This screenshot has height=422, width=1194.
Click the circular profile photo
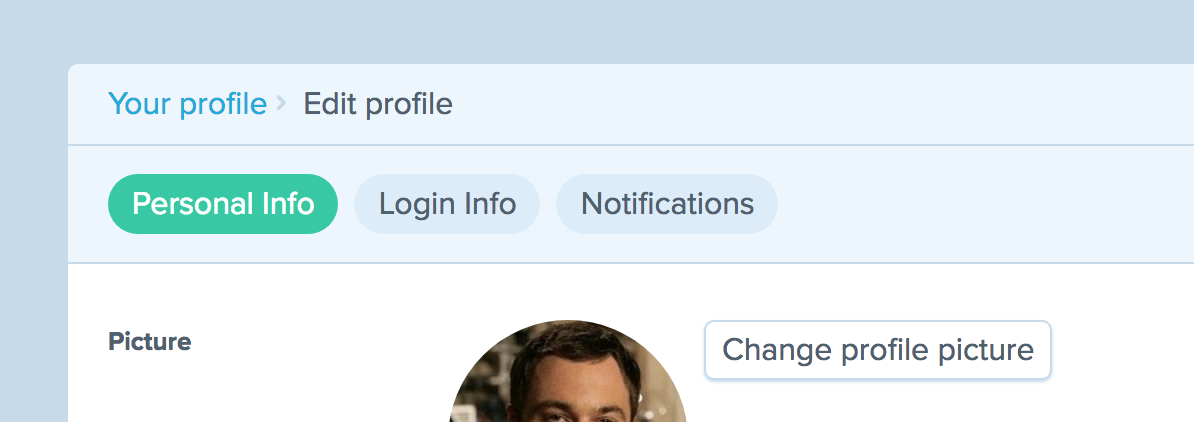(x=568, y=372)
